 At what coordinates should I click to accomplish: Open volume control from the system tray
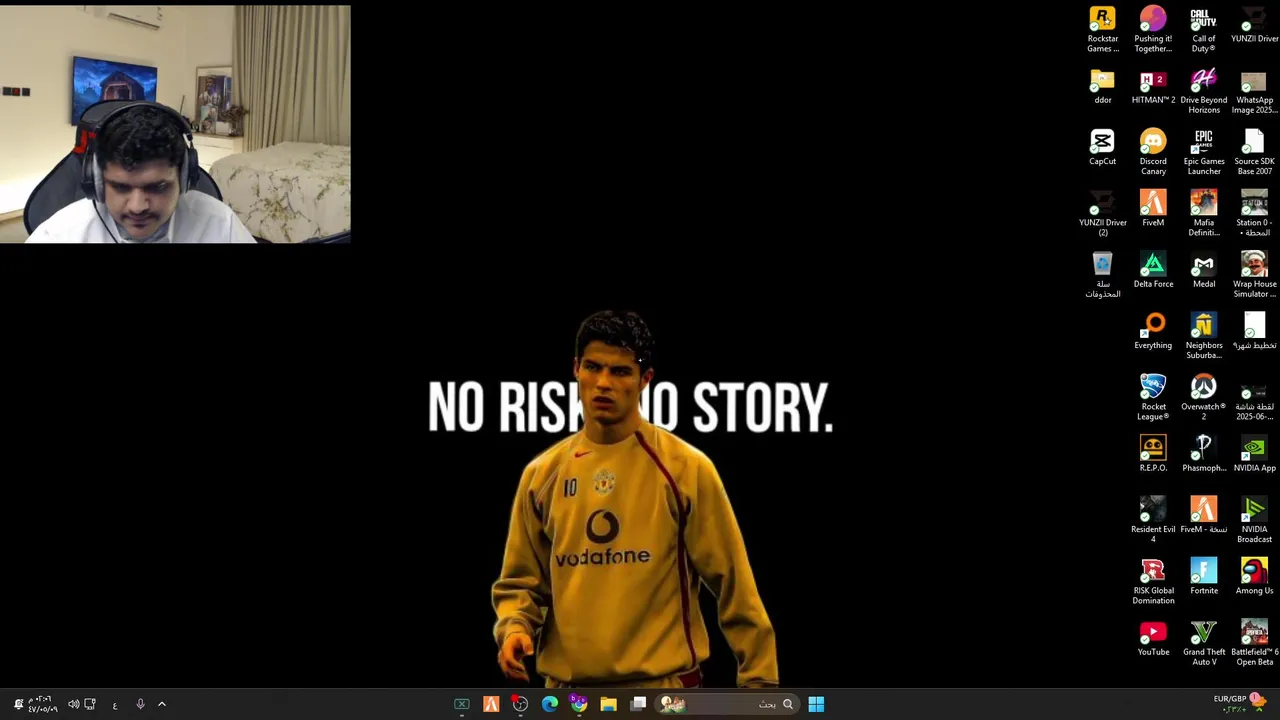click(x=74, y=704)
